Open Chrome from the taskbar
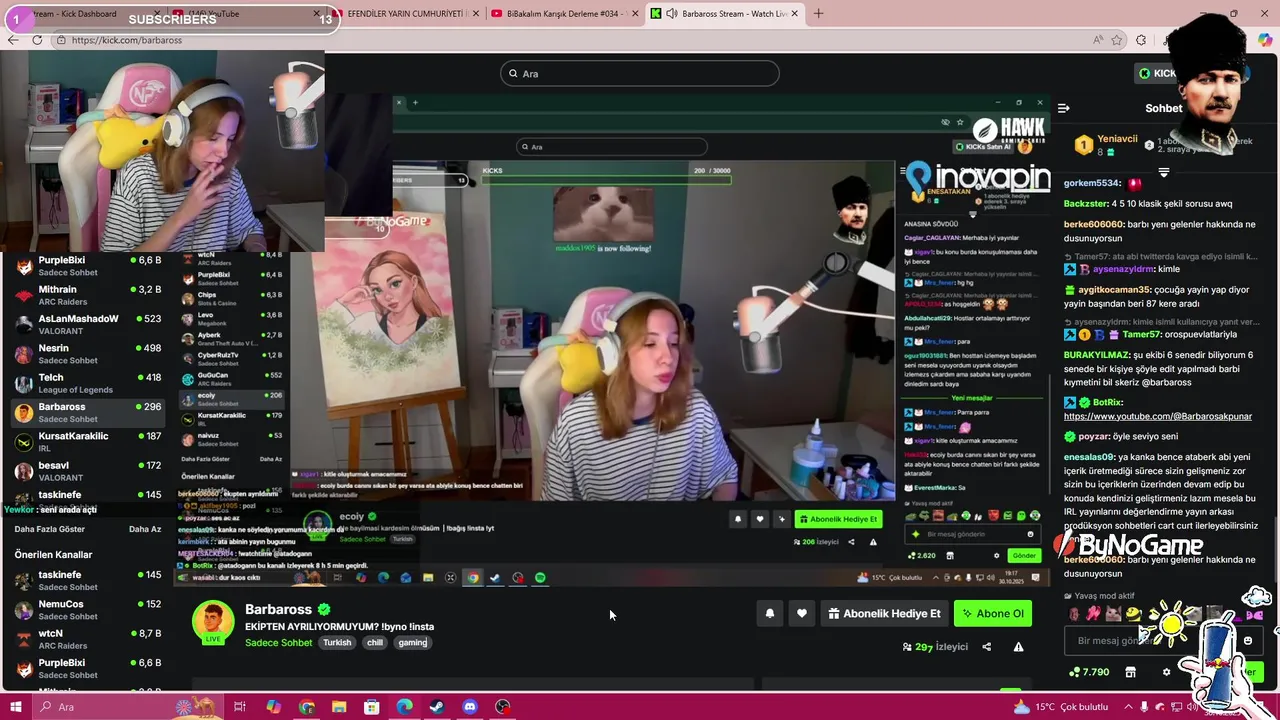 (306, 707)
